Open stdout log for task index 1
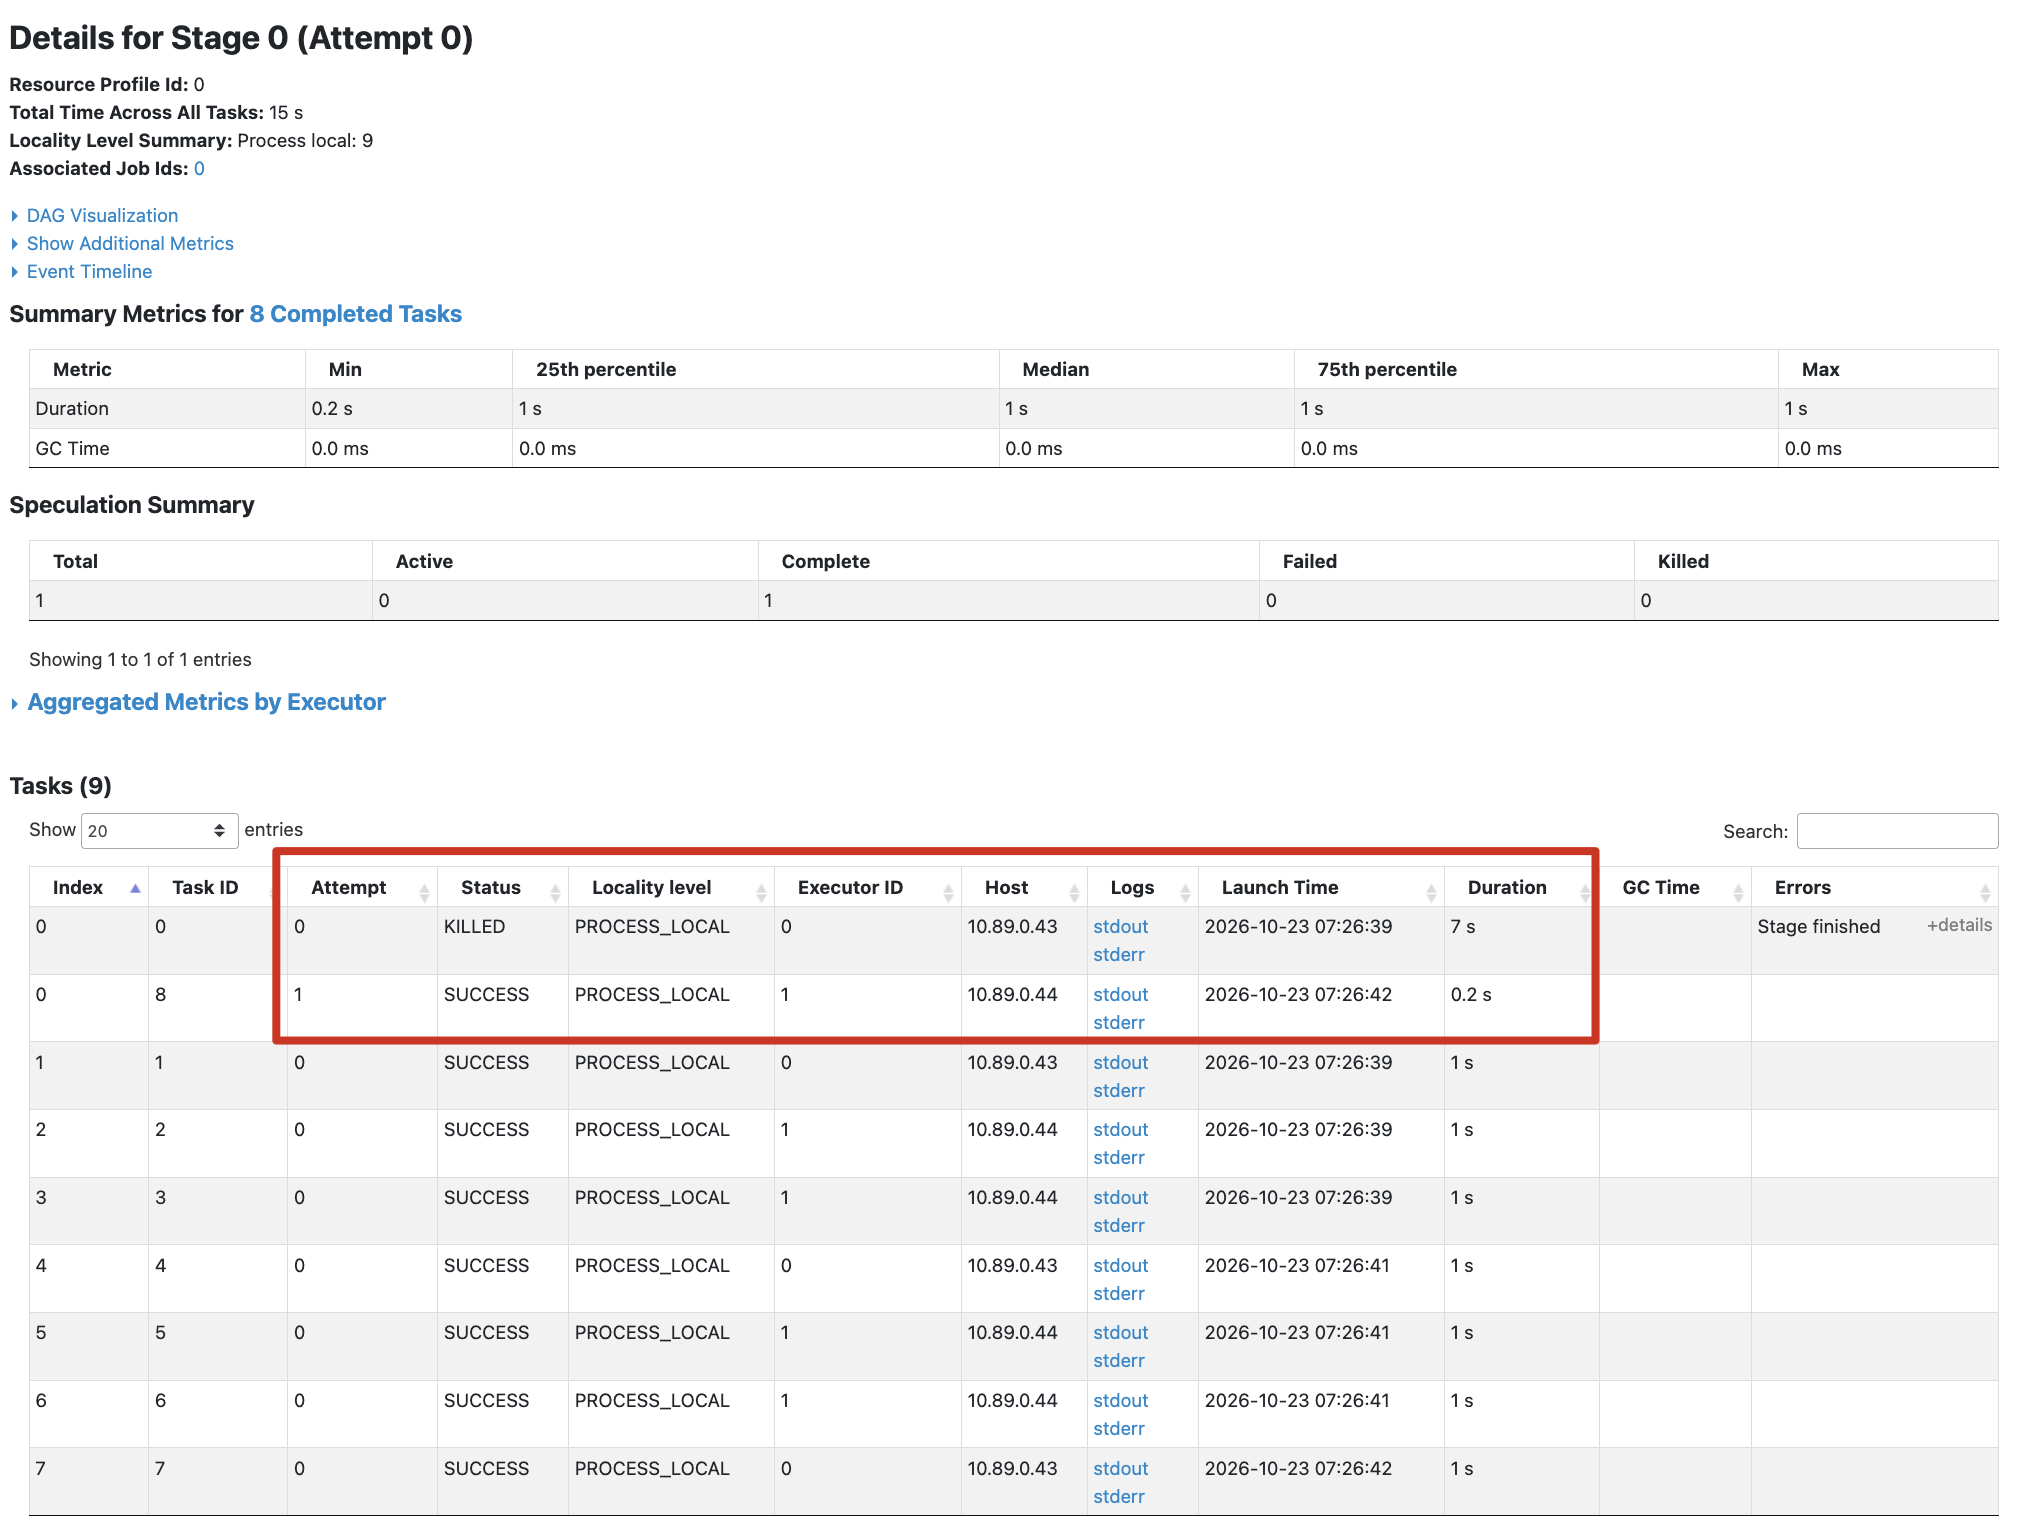Screen dimensions: 2030x1526 (1120, 1063)
